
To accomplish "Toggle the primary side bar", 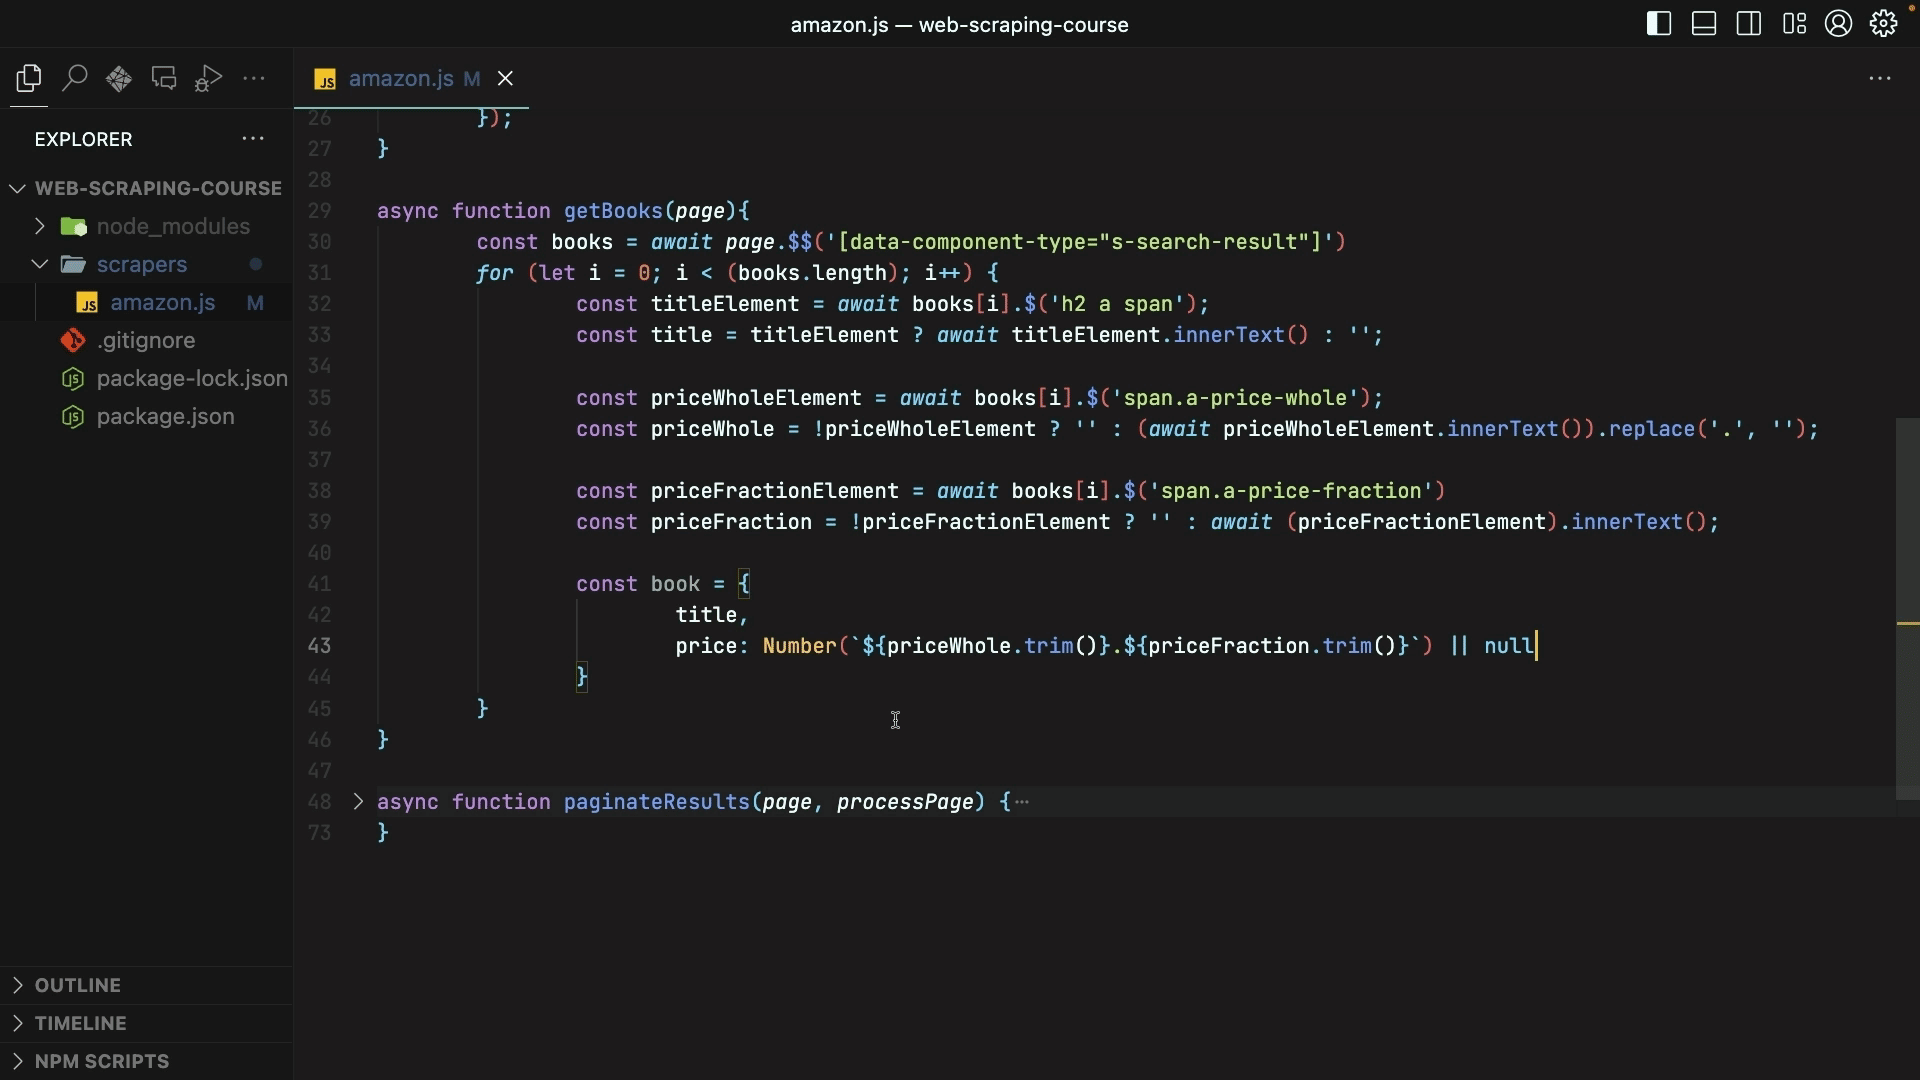I will point(1659,24).
